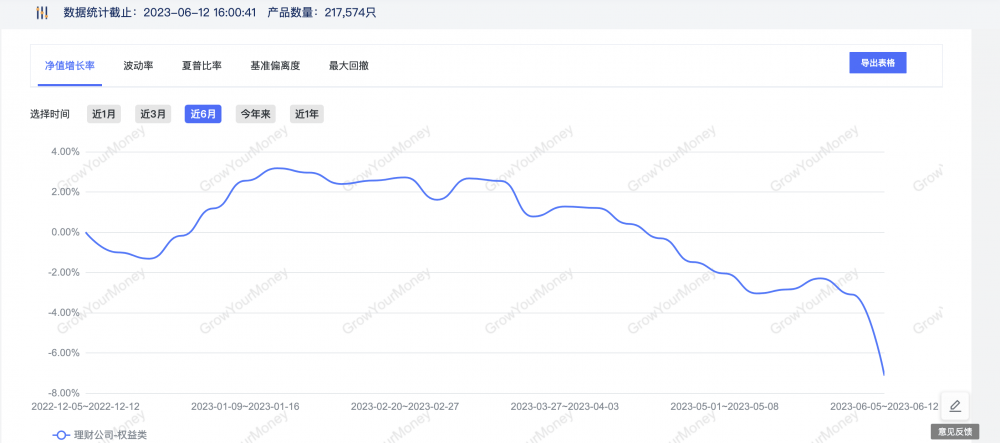
Task: Click the line's lowest point at chart end
Action: (x=883, y=375)
